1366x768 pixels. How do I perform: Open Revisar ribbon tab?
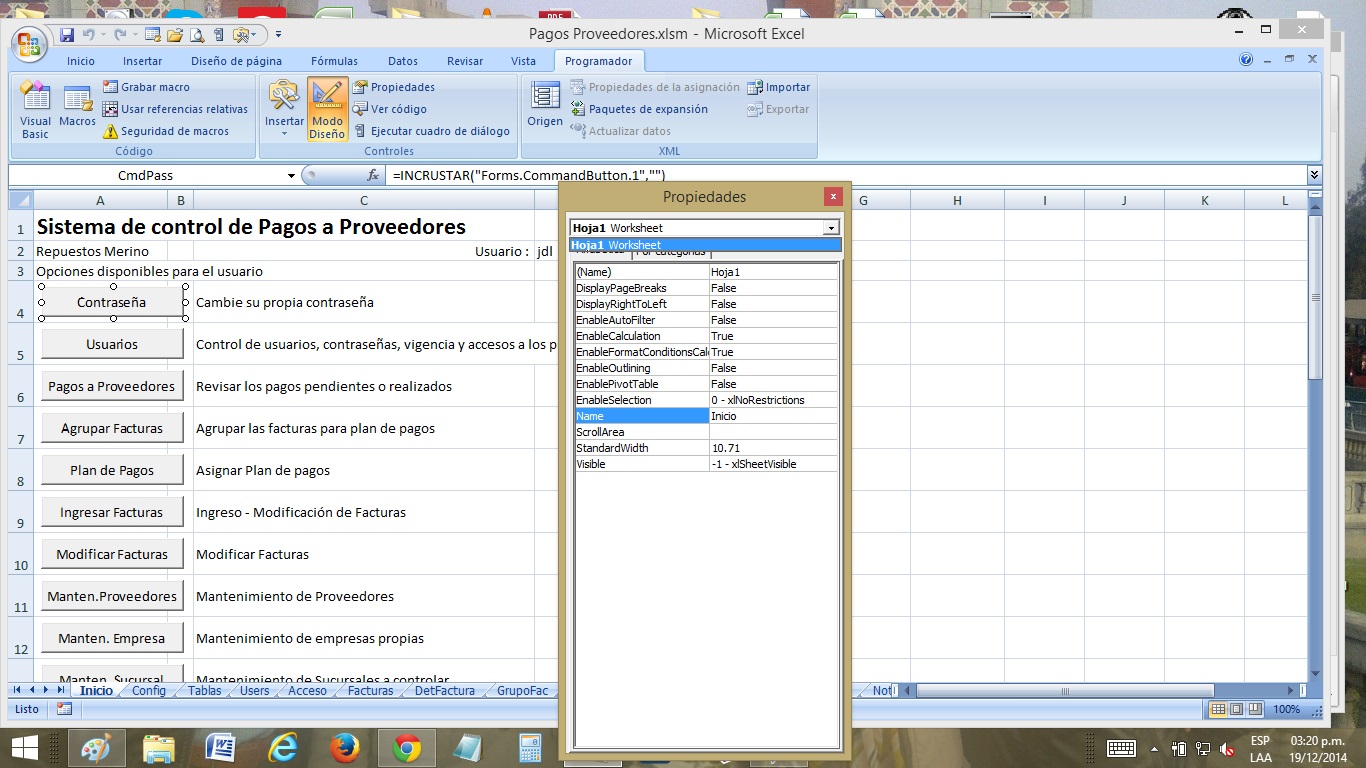[465, 61]
